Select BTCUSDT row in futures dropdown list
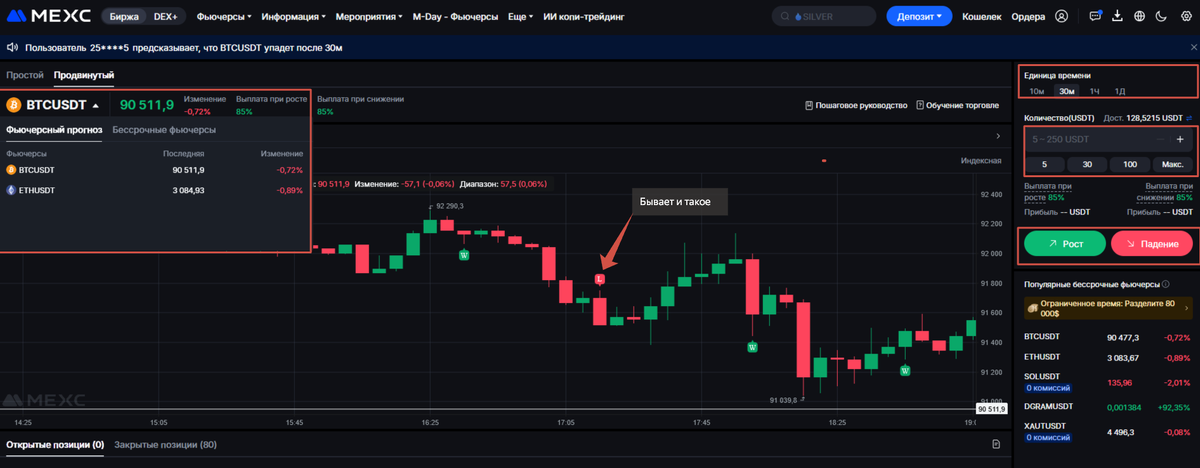The width and height of the screenshot is (1200, 468). 154,170
